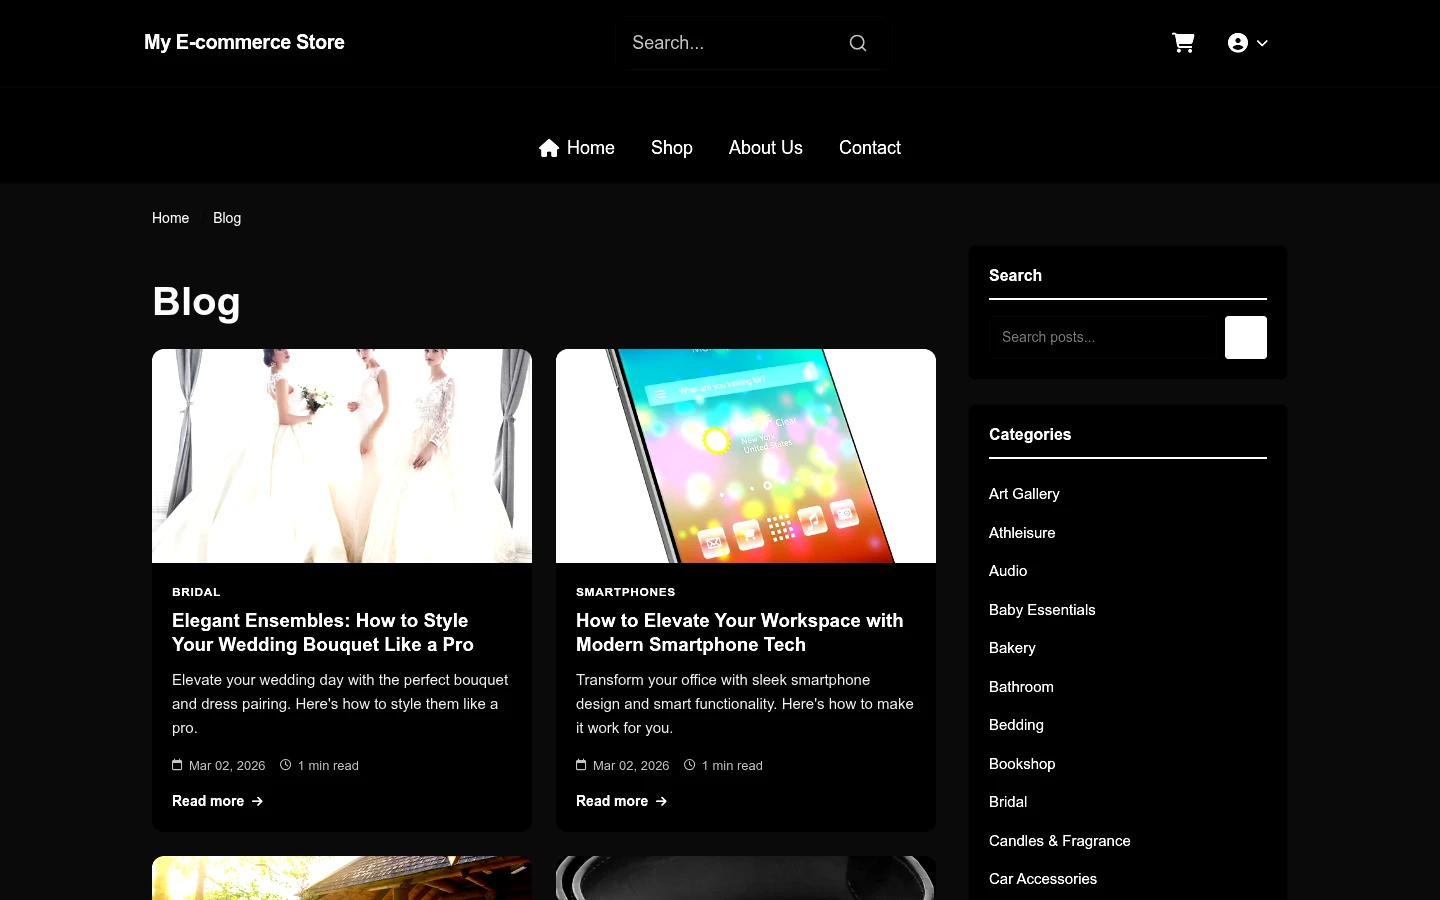The width and height of the screenshot is (1440, 900).
Task: Open the Contact page
Action: [x=870, y=148]
